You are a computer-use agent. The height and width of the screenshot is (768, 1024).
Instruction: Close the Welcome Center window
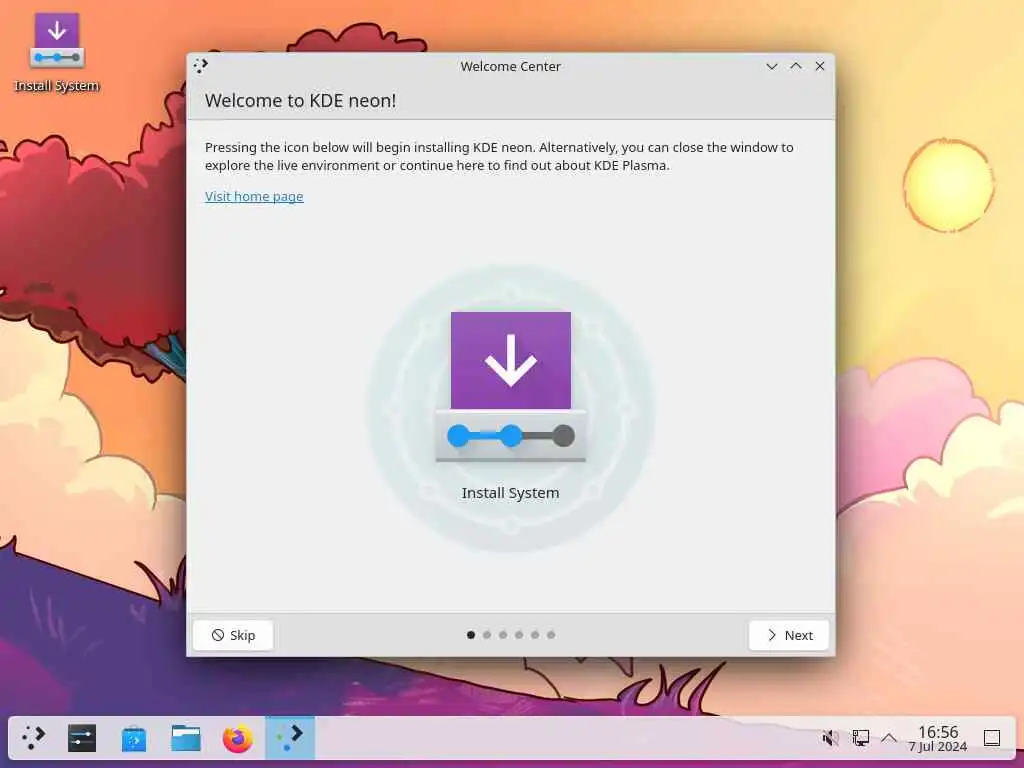[820, 66]
